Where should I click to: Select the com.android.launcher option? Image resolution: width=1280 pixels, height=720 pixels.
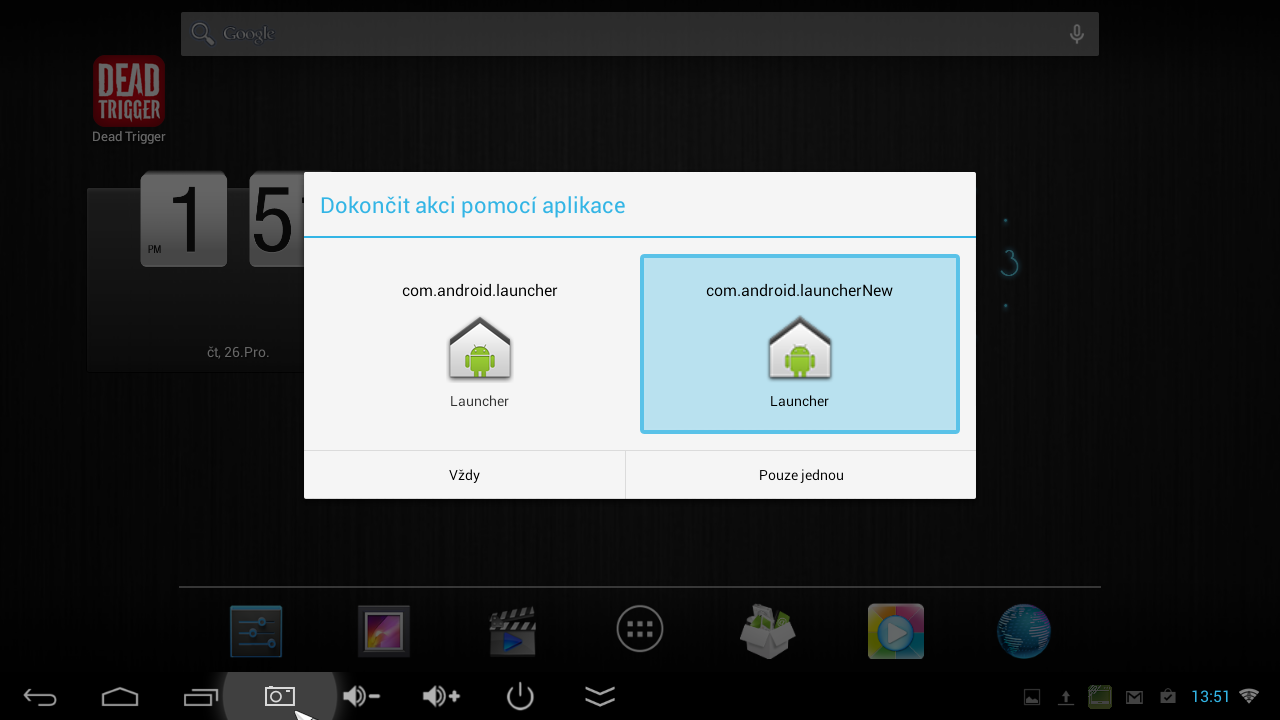pos(479,345)
